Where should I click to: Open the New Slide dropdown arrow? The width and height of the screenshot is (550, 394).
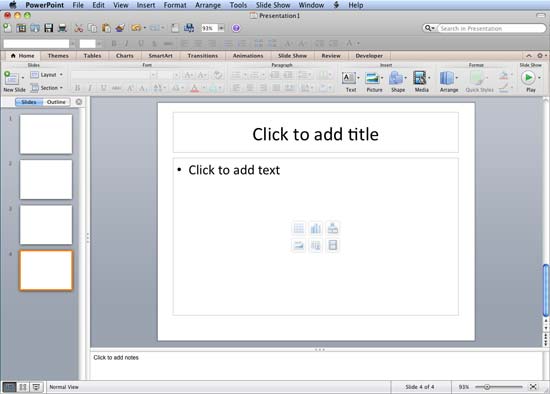(x=23, y=78)
